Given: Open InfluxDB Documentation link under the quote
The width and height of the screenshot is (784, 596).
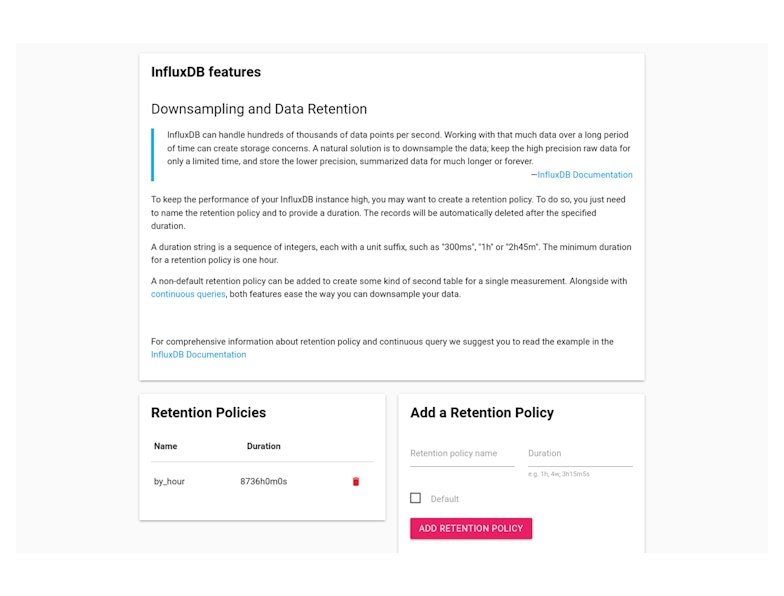Looking at the screenshot, I should [585, 175].
